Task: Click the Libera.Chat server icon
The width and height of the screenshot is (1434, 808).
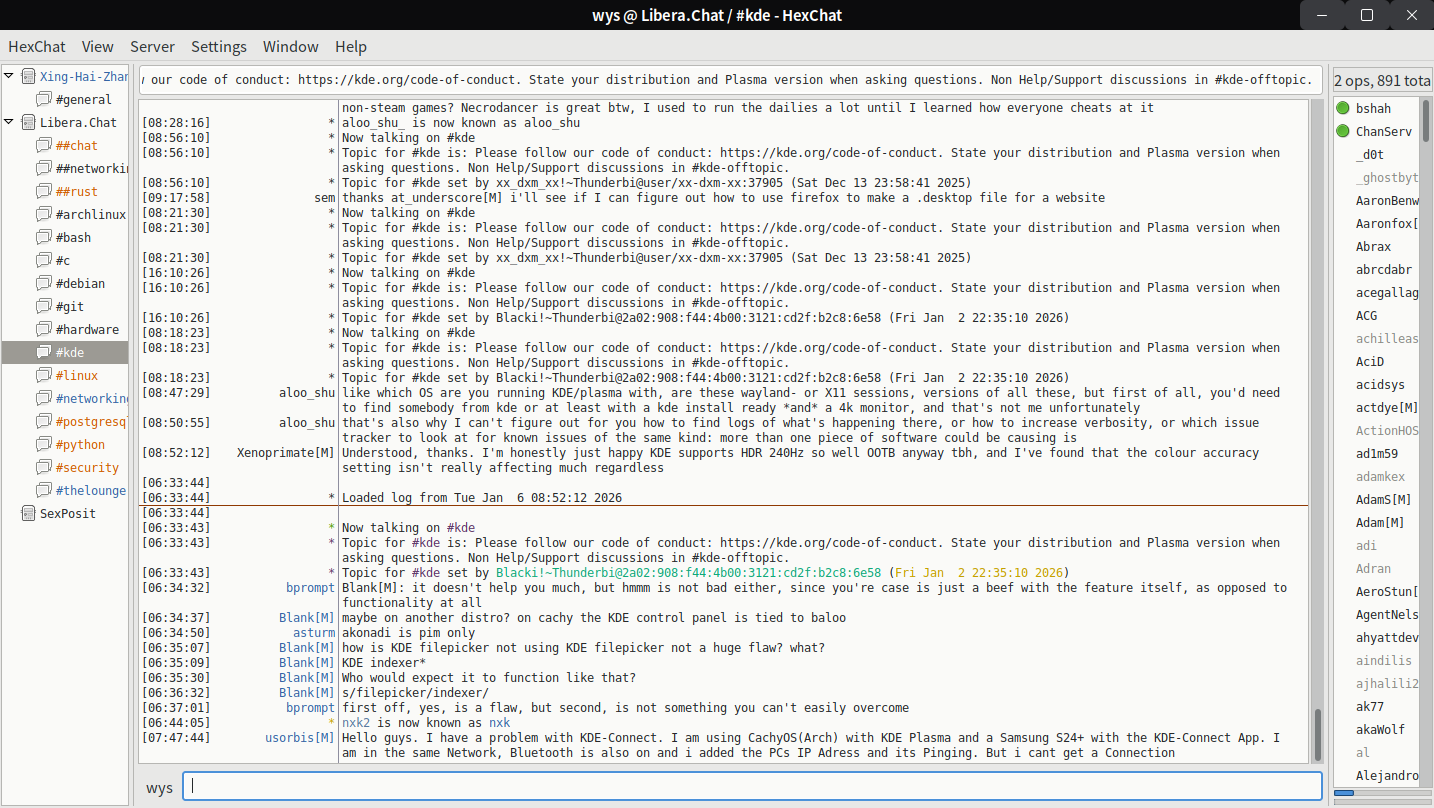Action: [x=28, y=122]
